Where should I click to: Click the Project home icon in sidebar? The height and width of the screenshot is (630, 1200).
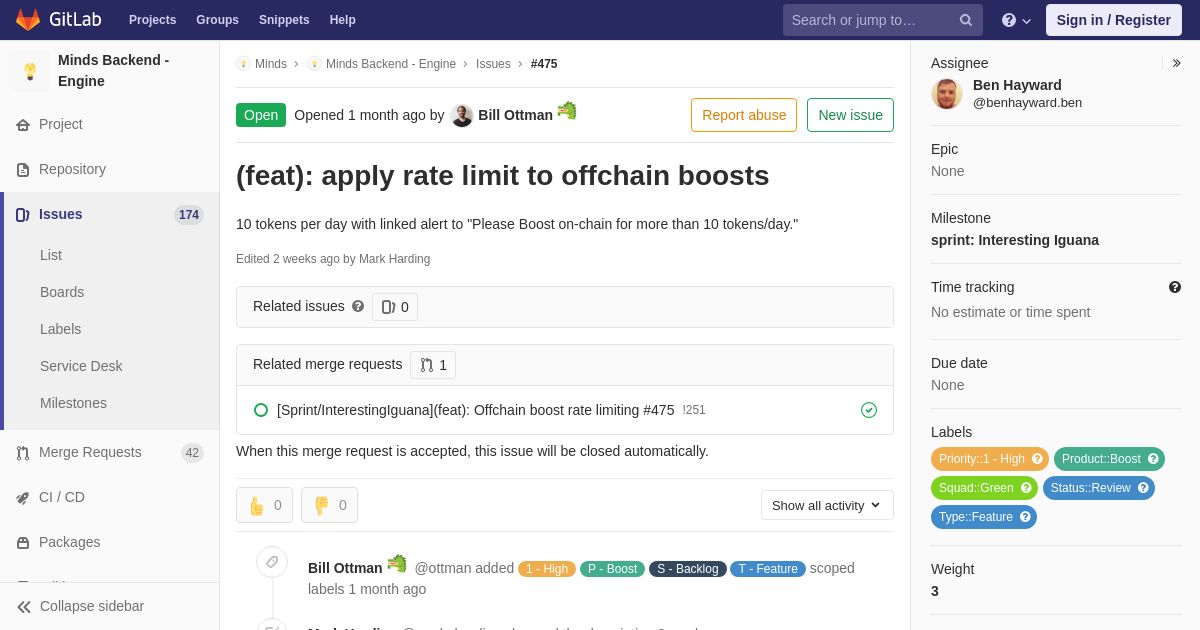click(23, 125)
